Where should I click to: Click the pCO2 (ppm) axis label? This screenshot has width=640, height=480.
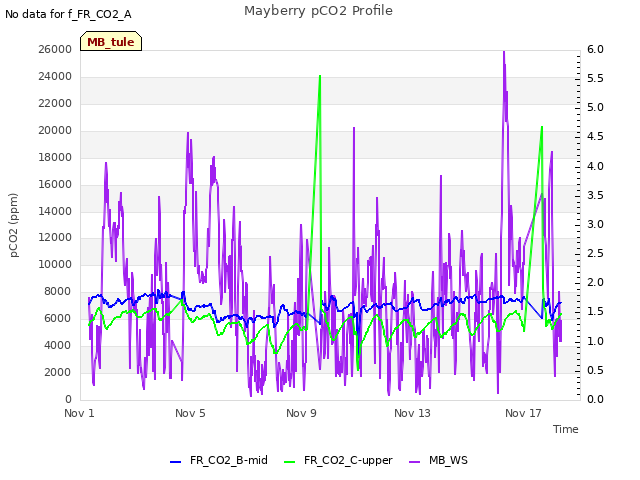(13, 225)
